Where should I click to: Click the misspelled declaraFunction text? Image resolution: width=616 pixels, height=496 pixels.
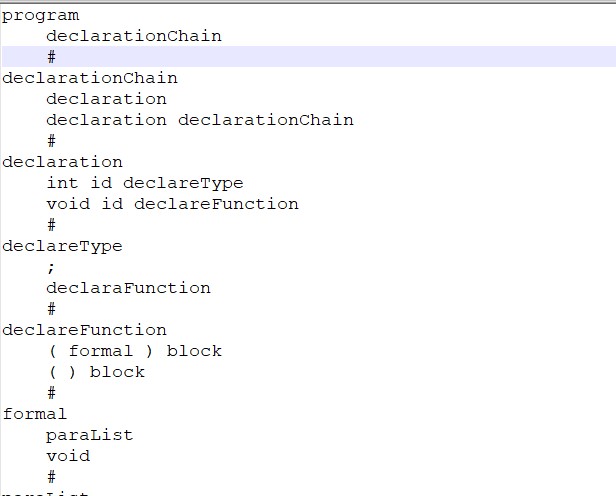point(128,288)
